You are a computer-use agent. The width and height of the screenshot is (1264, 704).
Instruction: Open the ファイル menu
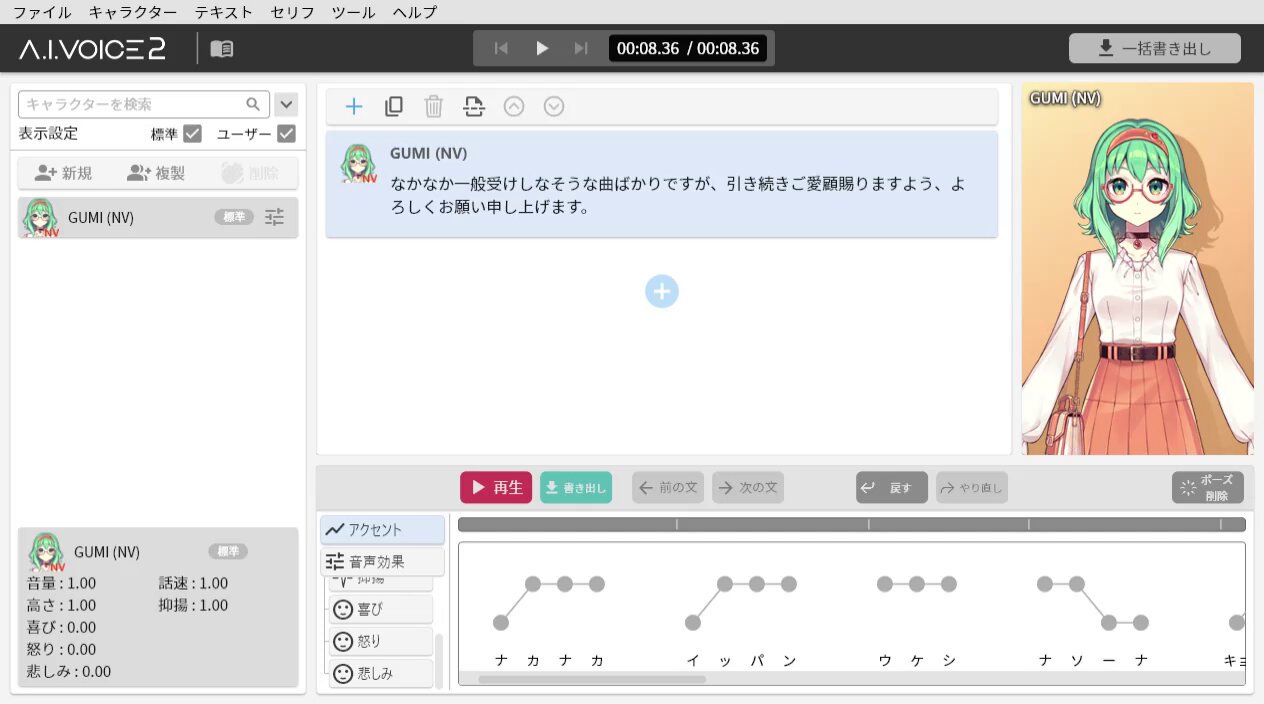(42, 13)
